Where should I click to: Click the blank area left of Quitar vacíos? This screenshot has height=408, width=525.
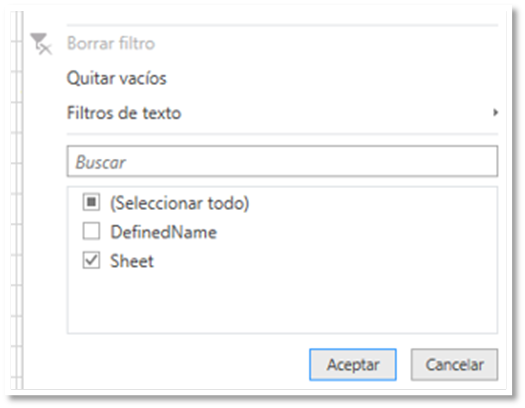coord(45,78)
